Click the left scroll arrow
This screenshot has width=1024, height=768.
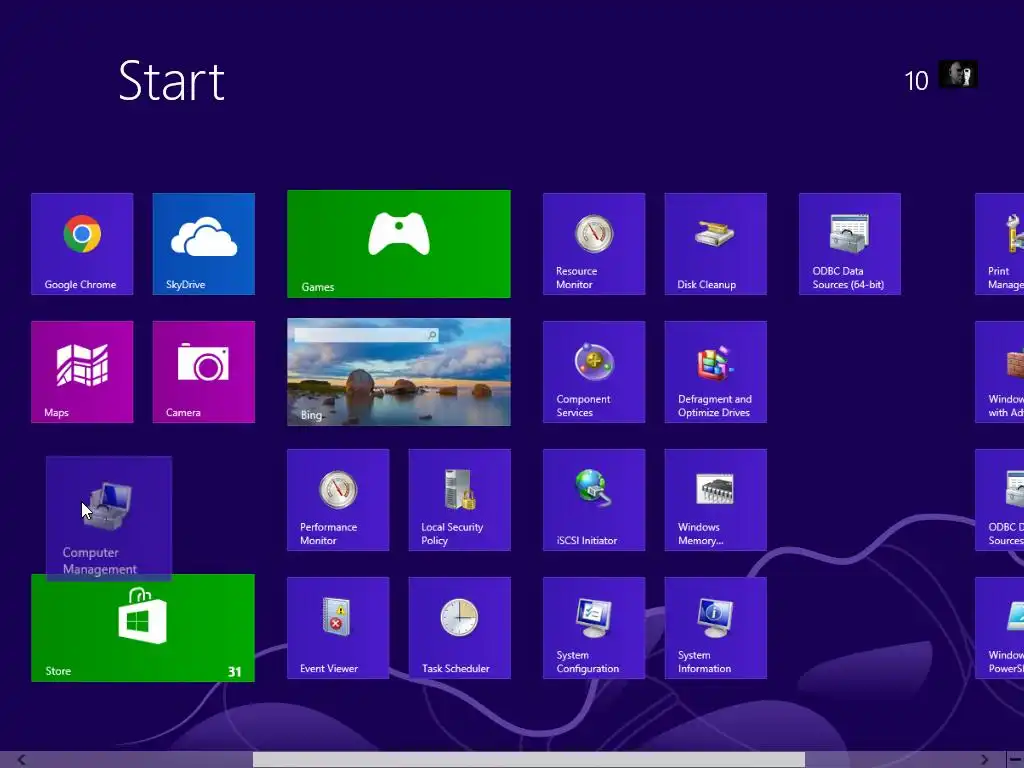pos(22,760)
